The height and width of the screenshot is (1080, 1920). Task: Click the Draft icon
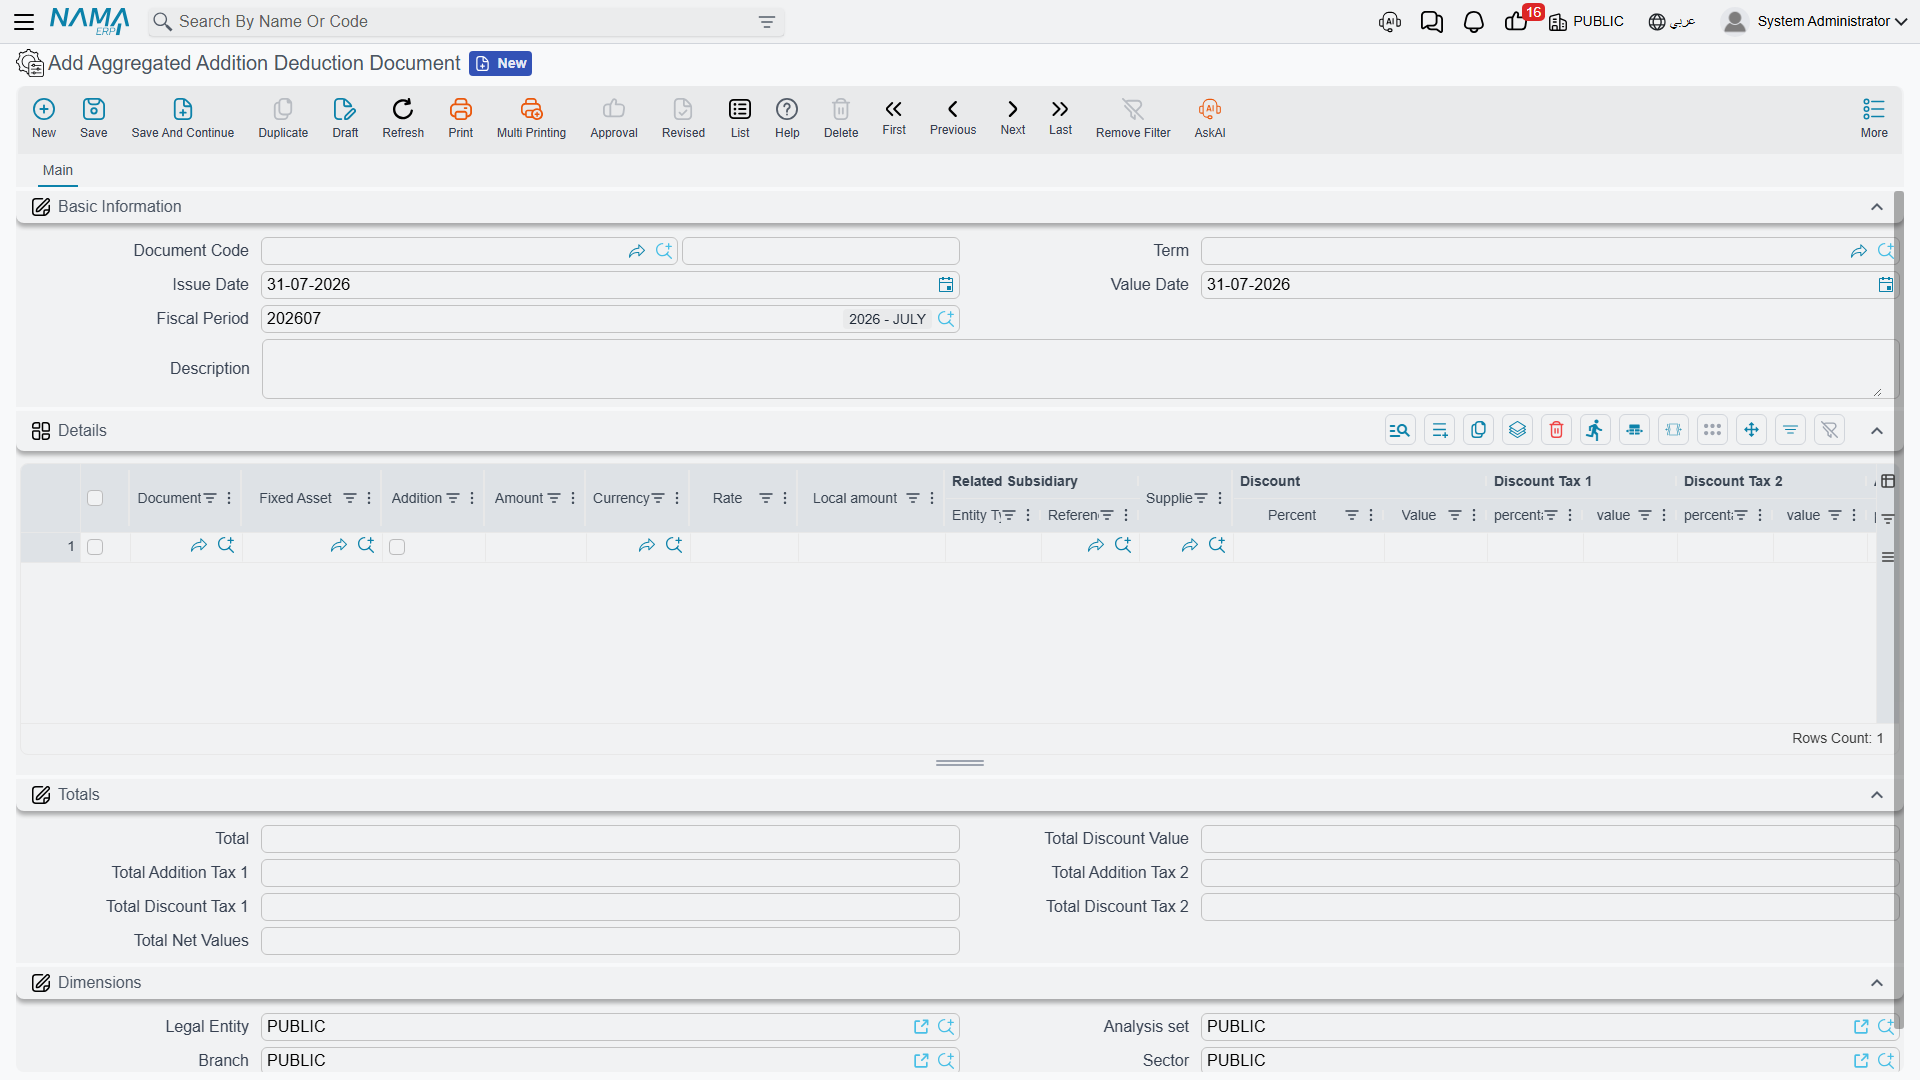point(345,118)
